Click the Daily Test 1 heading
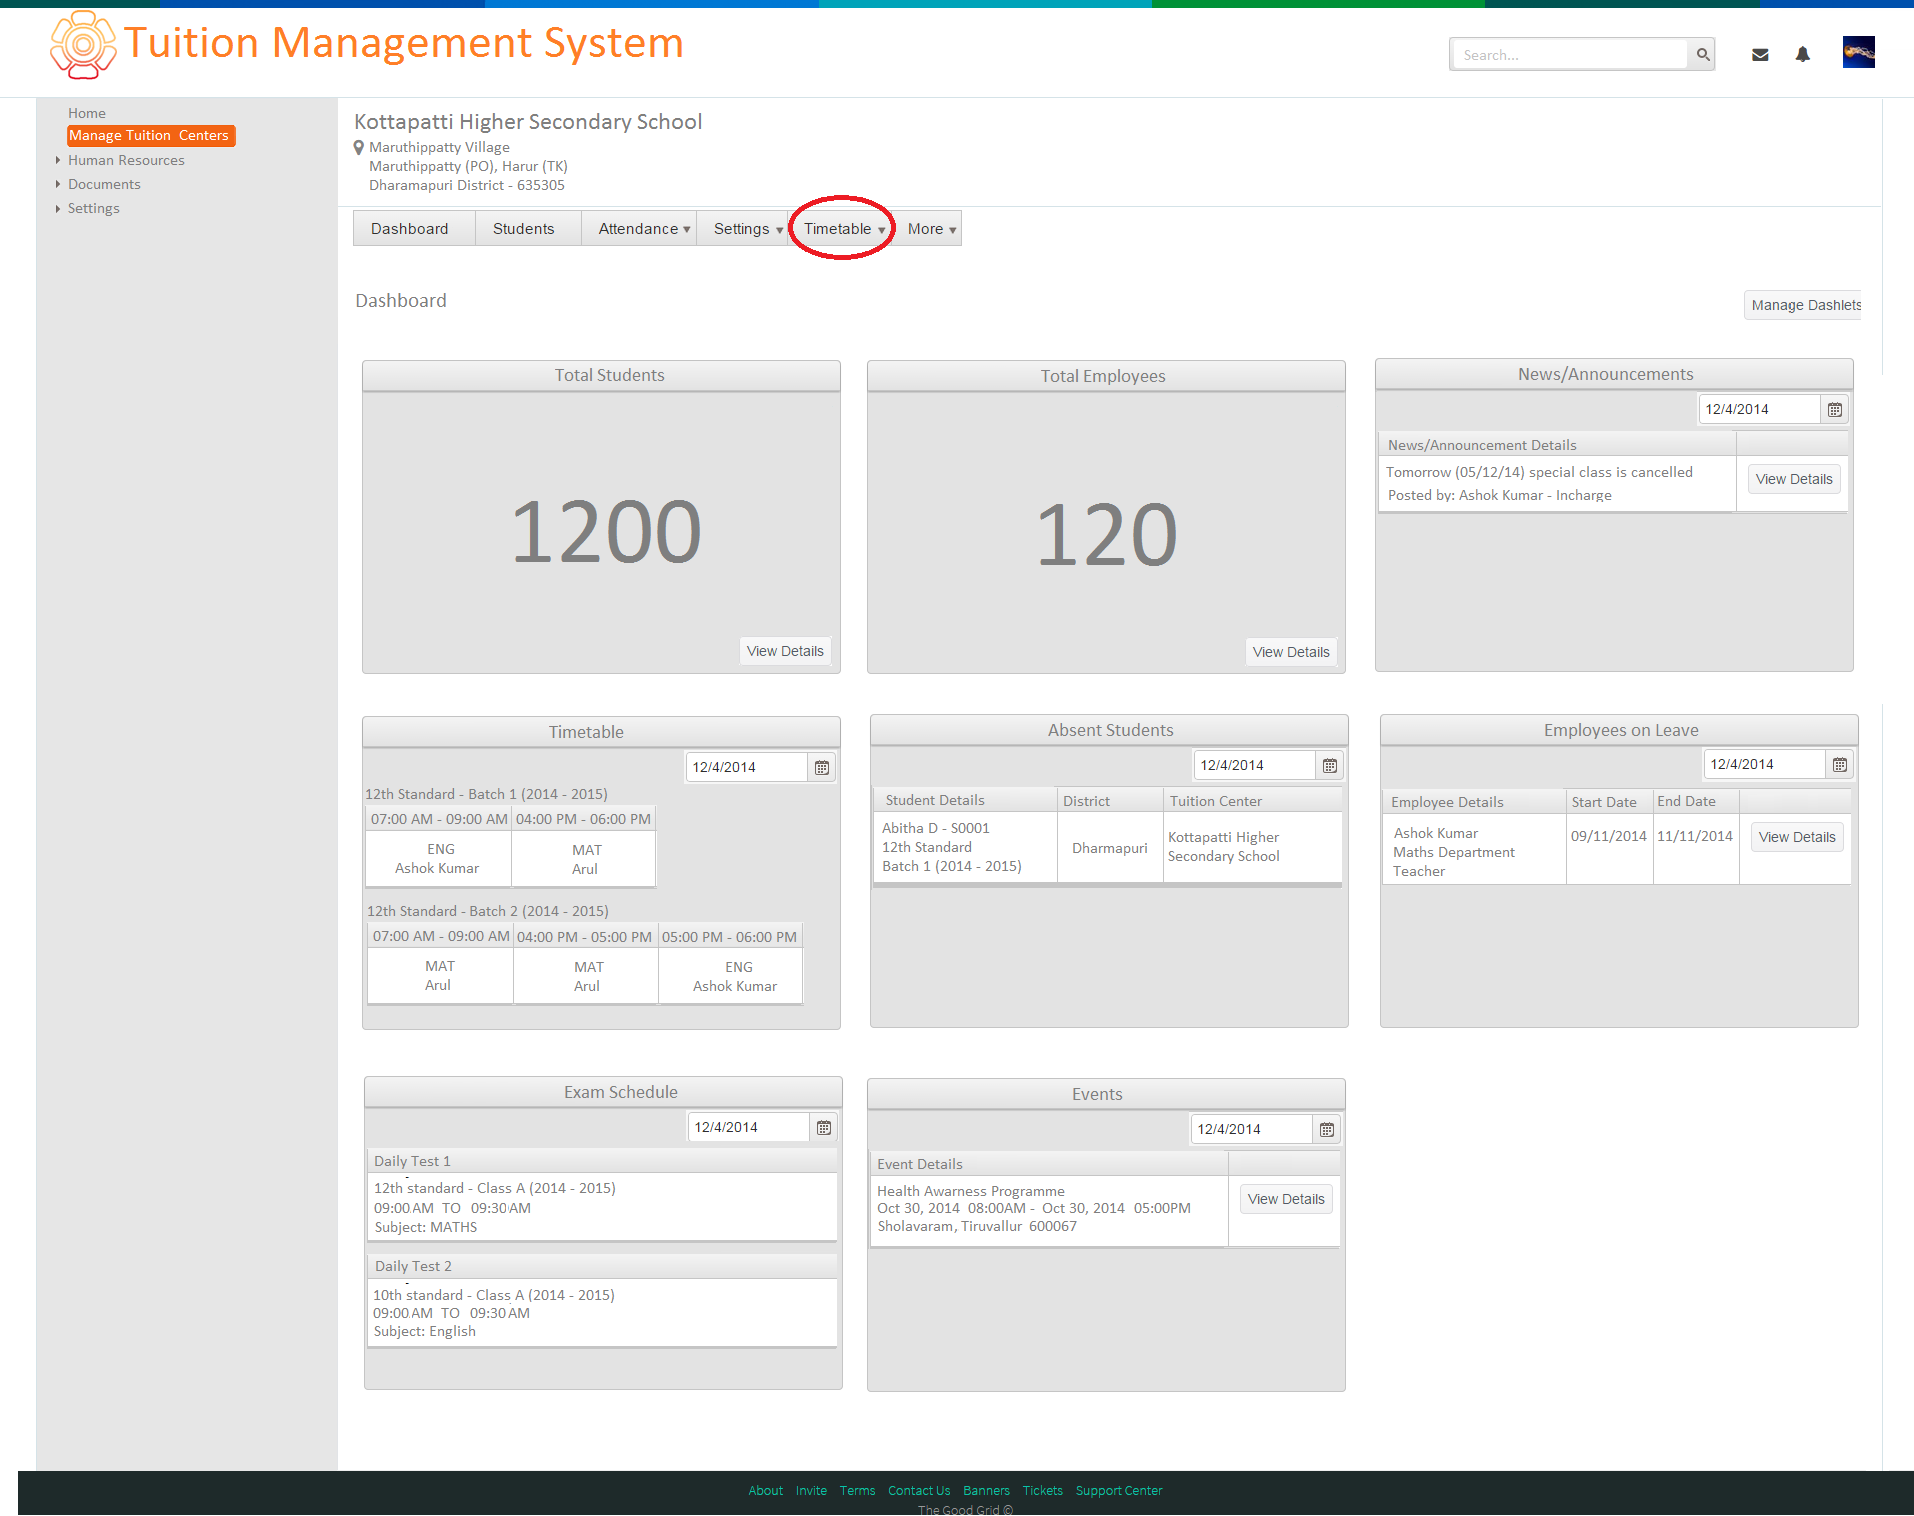This screenshot has width=1914, height=1516. (412, 1162)
